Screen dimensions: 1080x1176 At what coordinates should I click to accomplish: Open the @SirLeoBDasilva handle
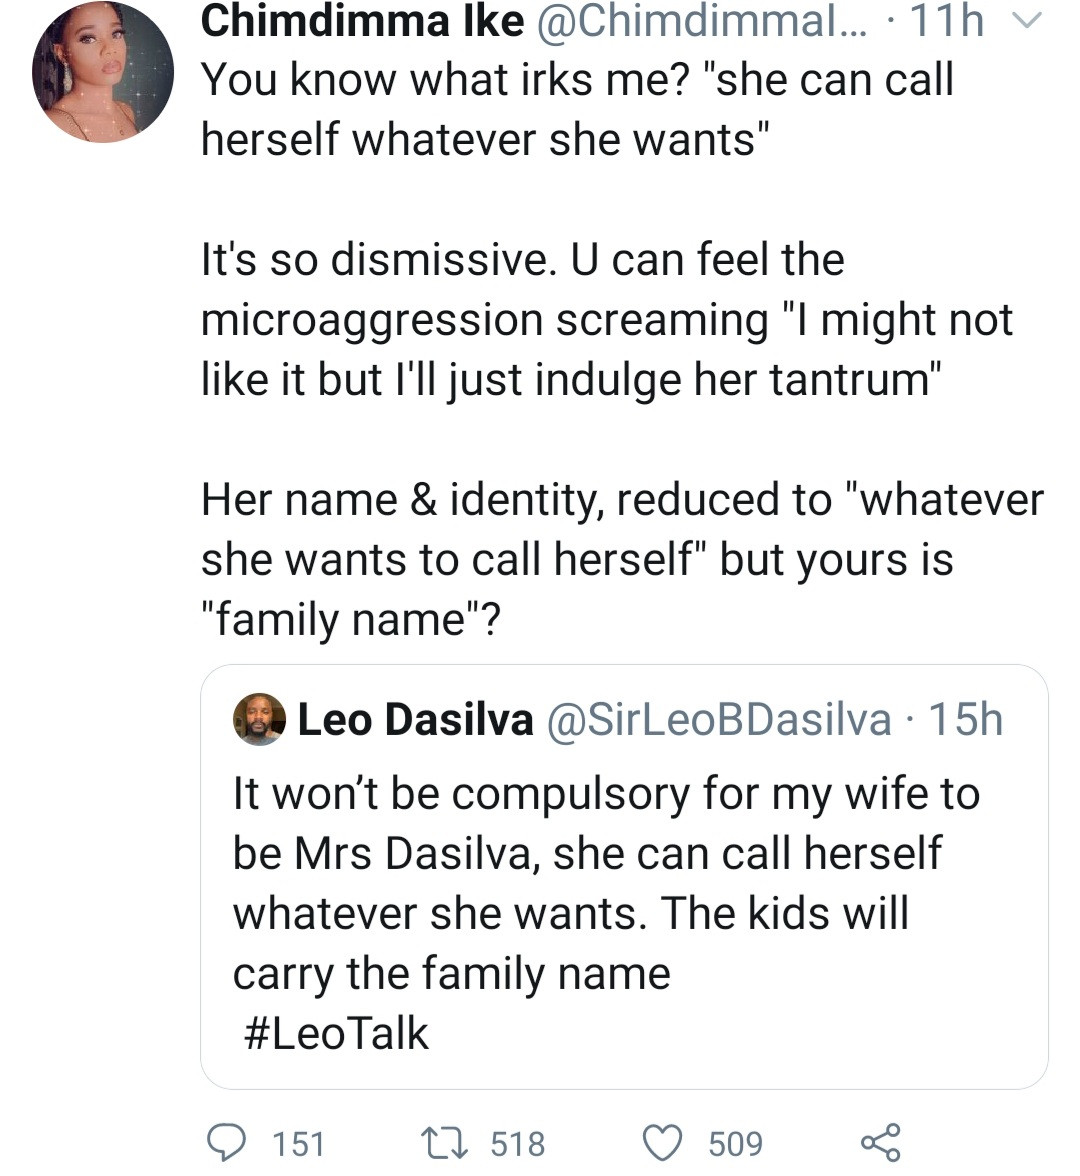click(x=717, y=720)
